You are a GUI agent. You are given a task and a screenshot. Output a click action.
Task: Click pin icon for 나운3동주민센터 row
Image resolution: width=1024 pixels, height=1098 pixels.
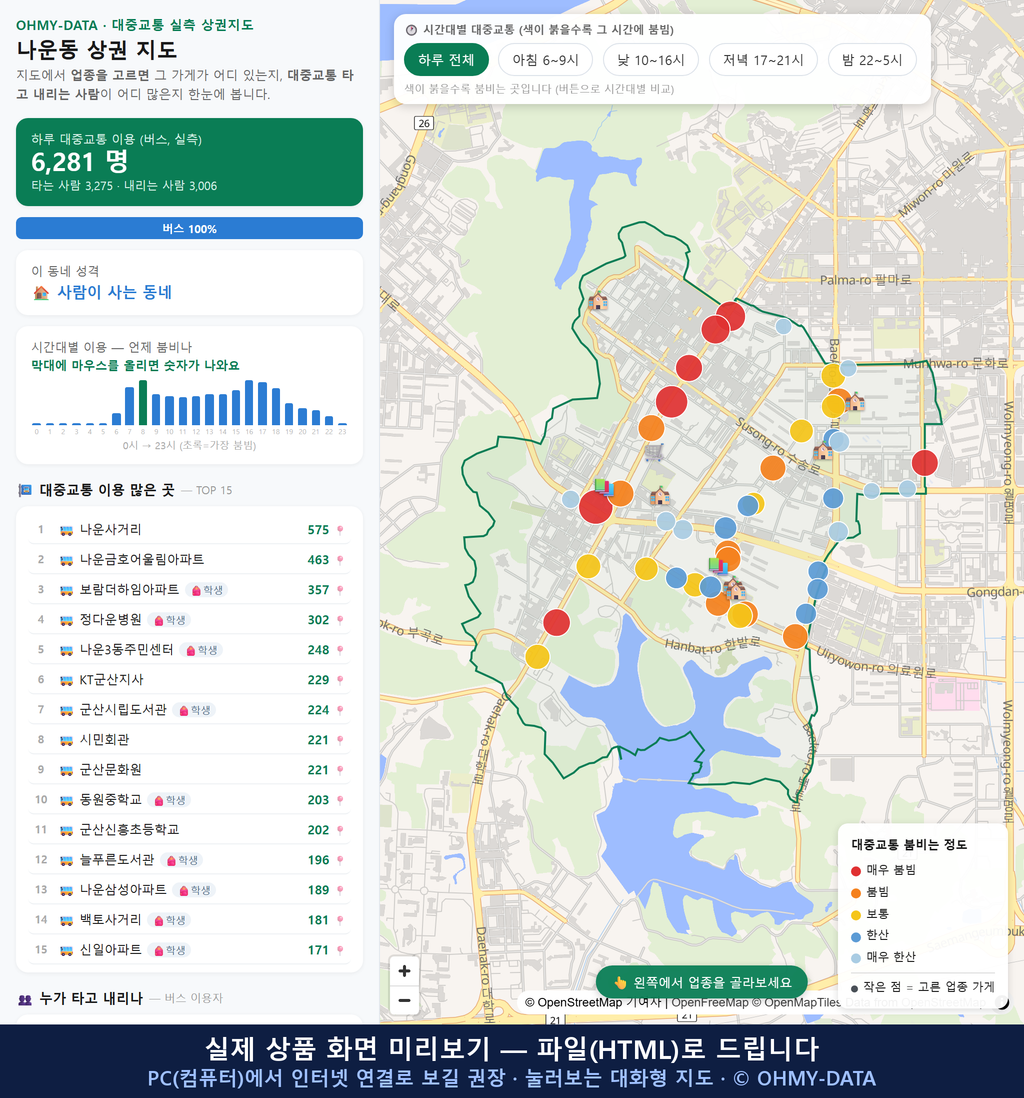tap(340, 651)
